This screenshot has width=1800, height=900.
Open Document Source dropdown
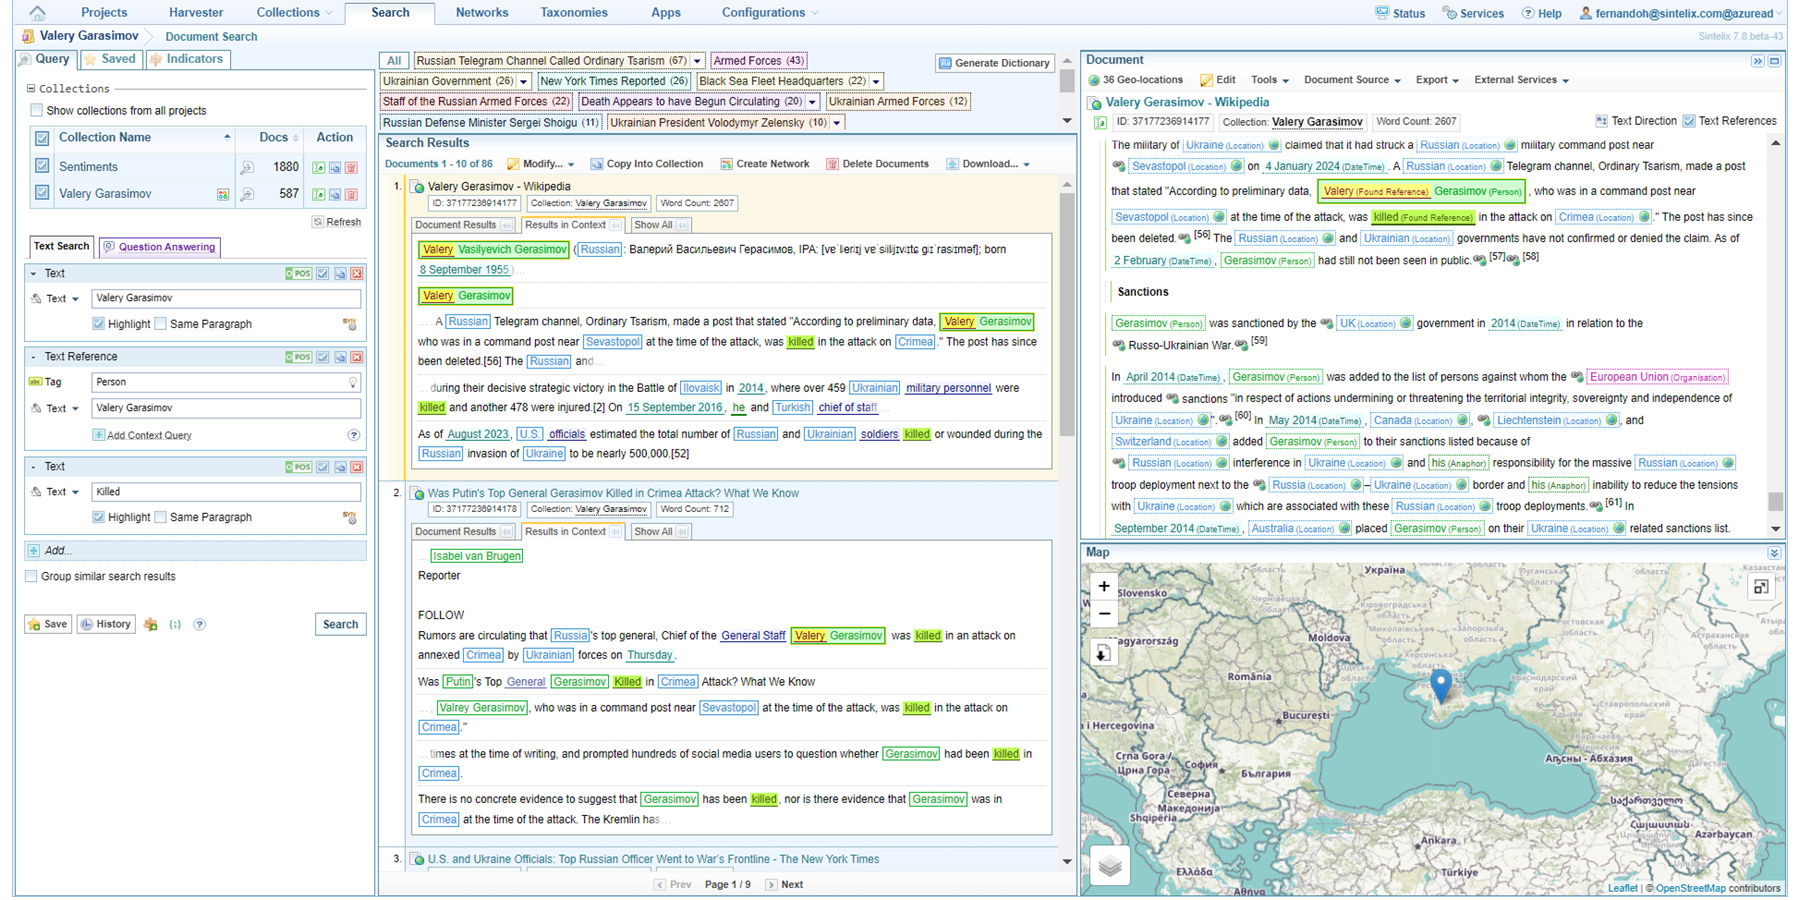[x=1352, y=80]
